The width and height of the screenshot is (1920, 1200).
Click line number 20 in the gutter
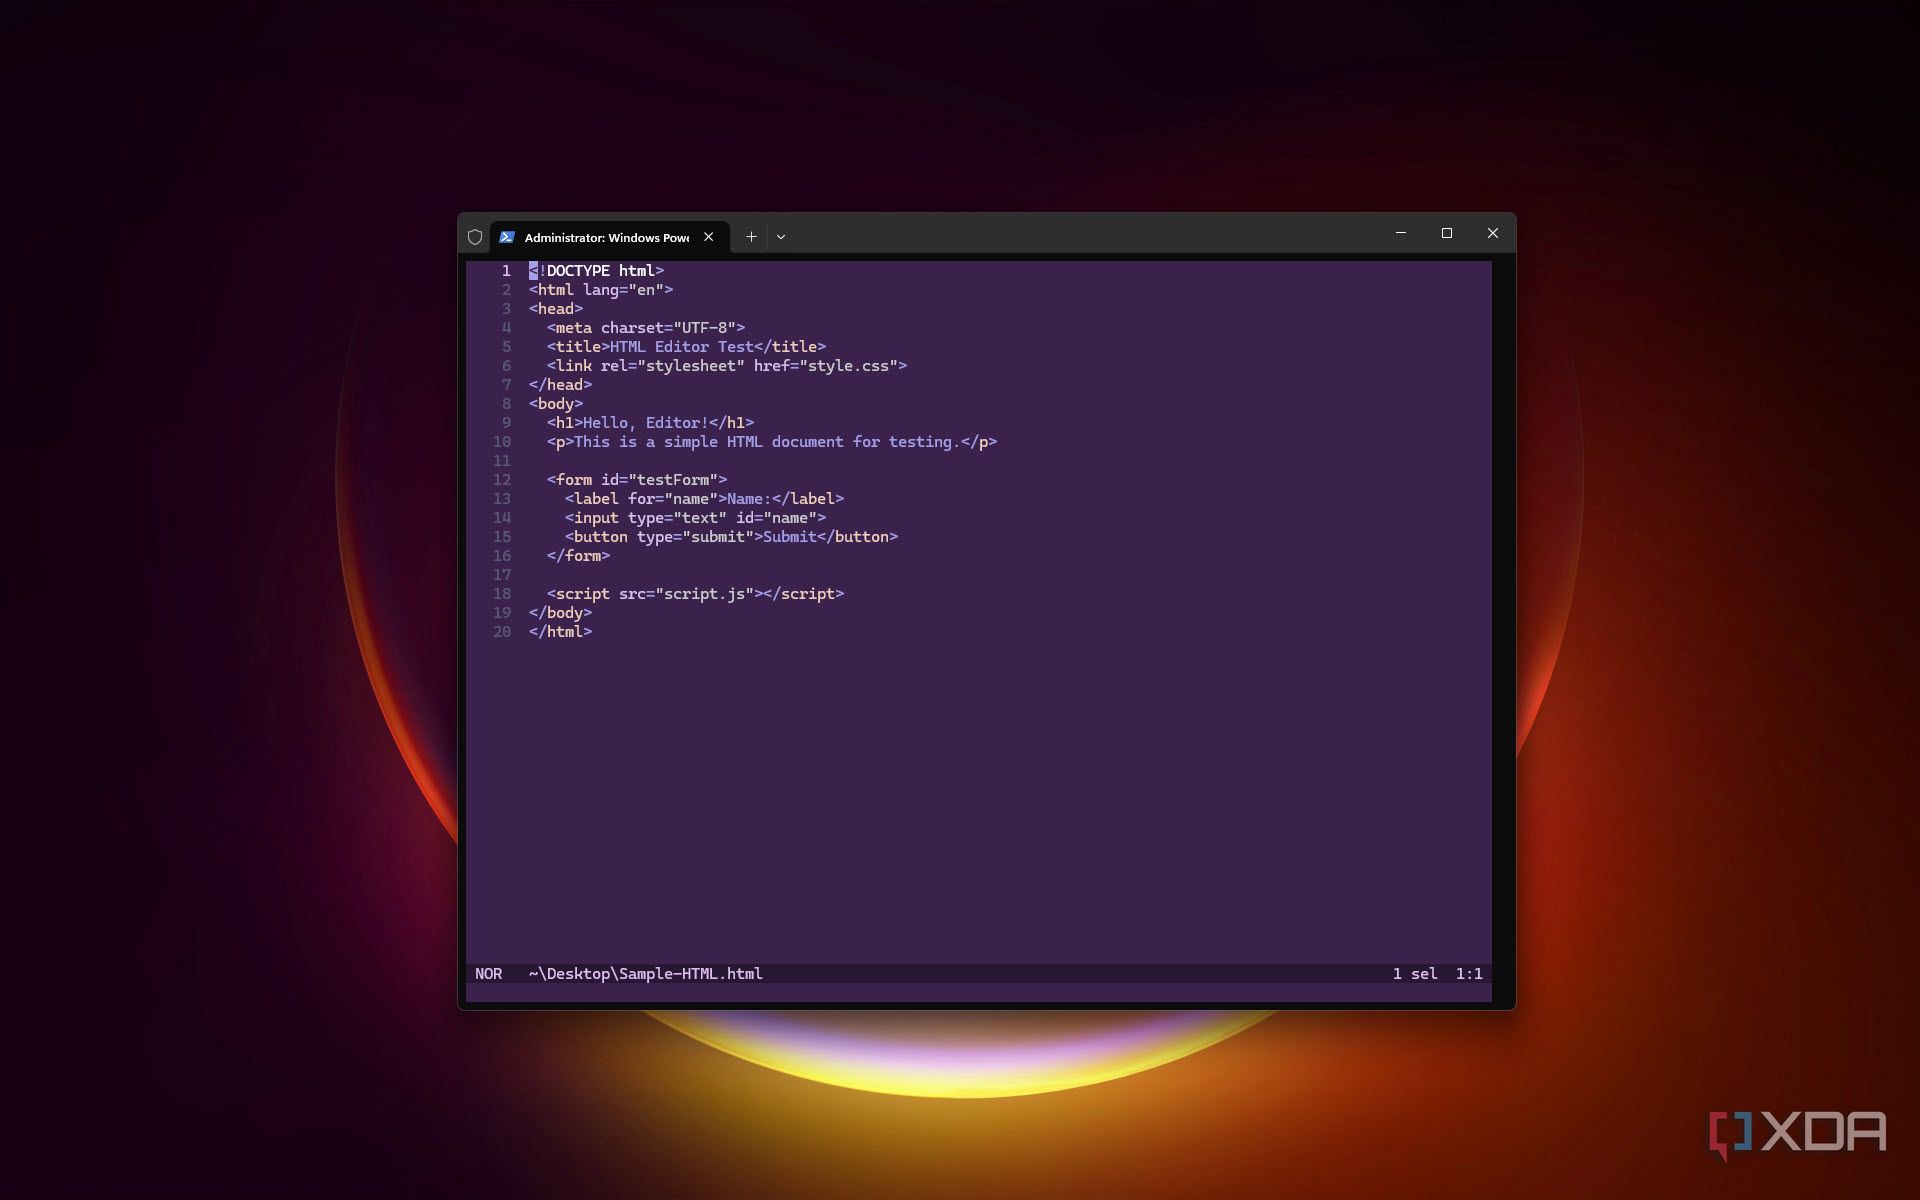[502, 632]
